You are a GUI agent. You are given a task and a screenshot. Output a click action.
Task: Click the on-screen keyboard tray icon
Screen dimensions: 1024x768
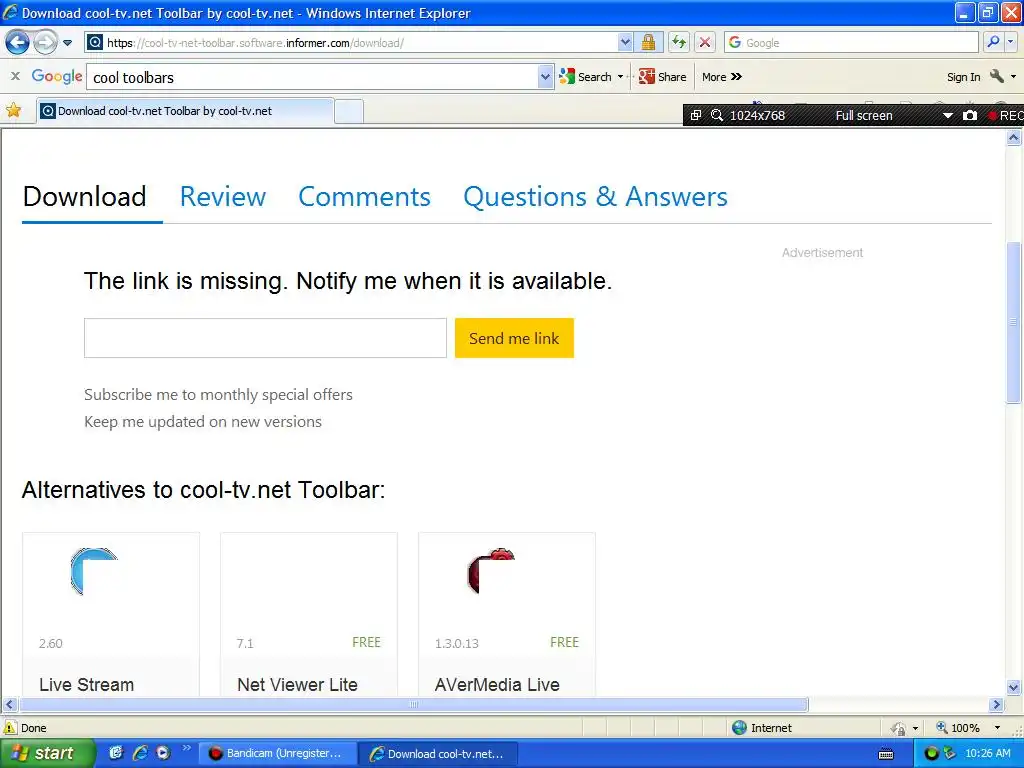886,754
